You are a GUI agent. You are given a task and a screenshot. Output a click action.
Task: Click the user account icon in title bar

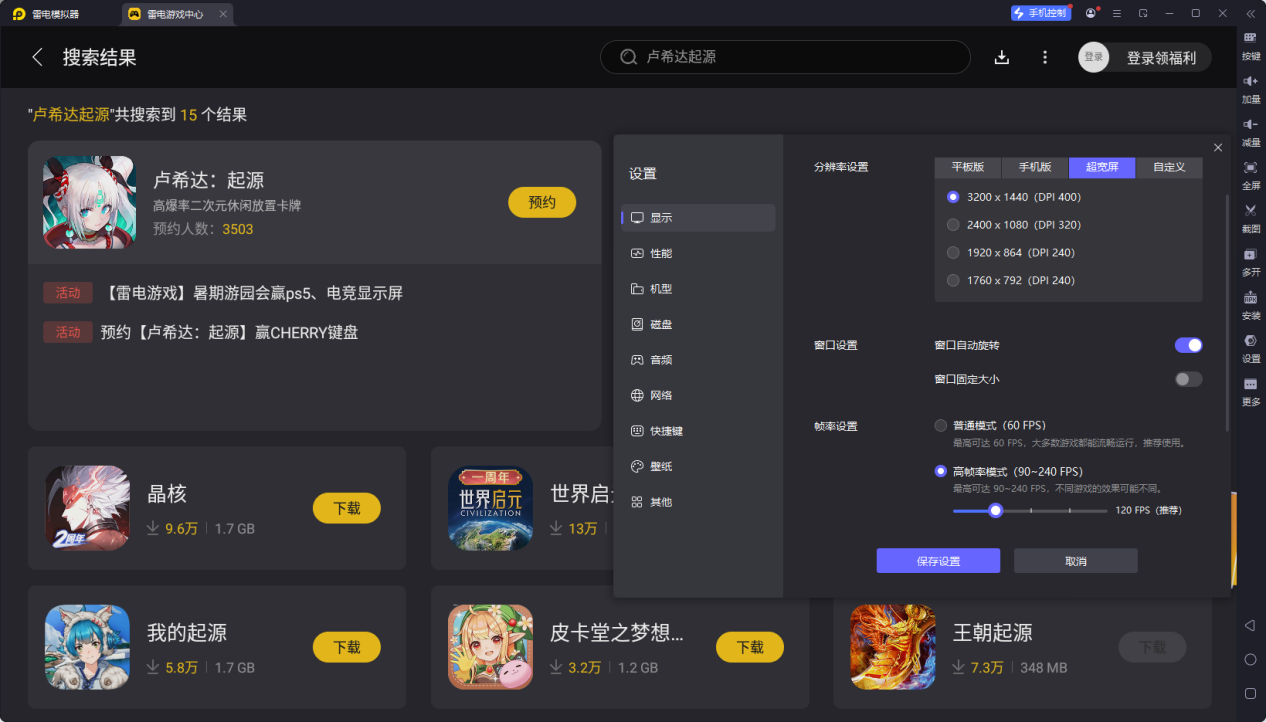[x=1091, y=13]
